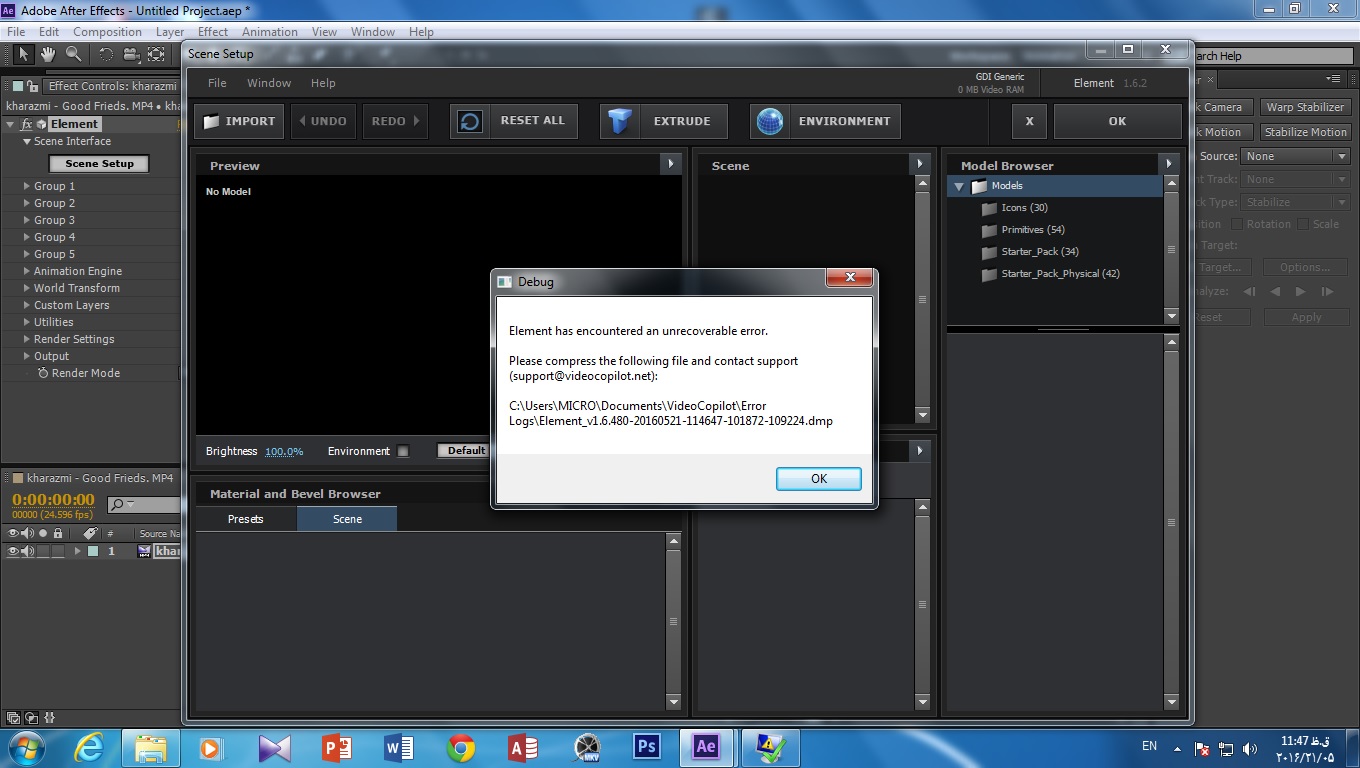The height and width of the screenshot is (768, 1360).
Task: Toggle layer 1 video eye visibility
Action: (x=14, y=551)
